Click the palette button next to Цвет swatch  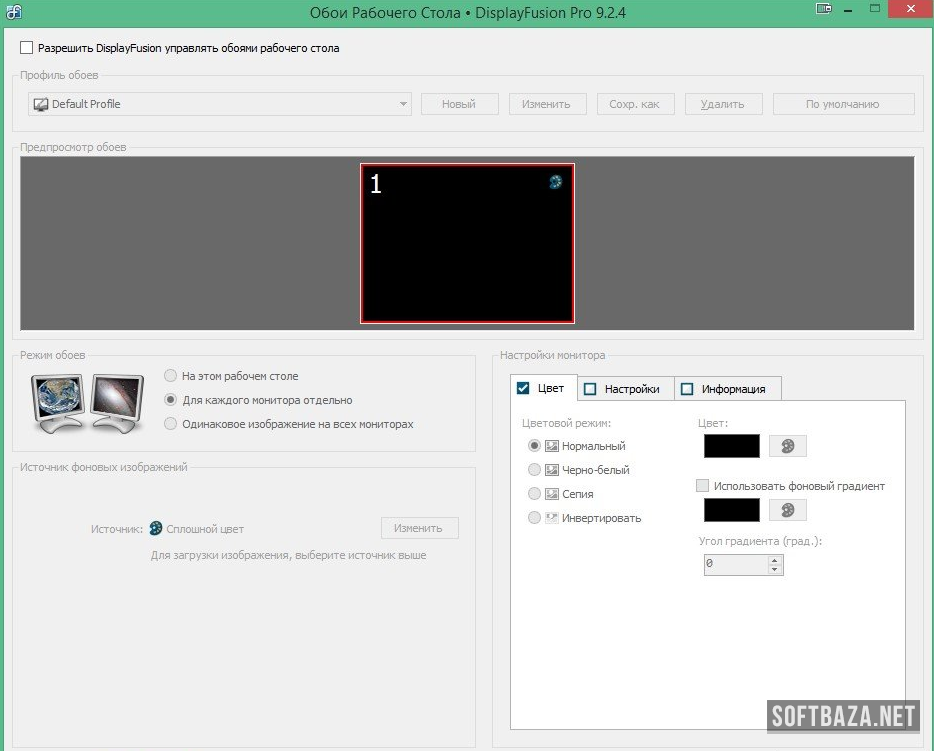(787, 446)
